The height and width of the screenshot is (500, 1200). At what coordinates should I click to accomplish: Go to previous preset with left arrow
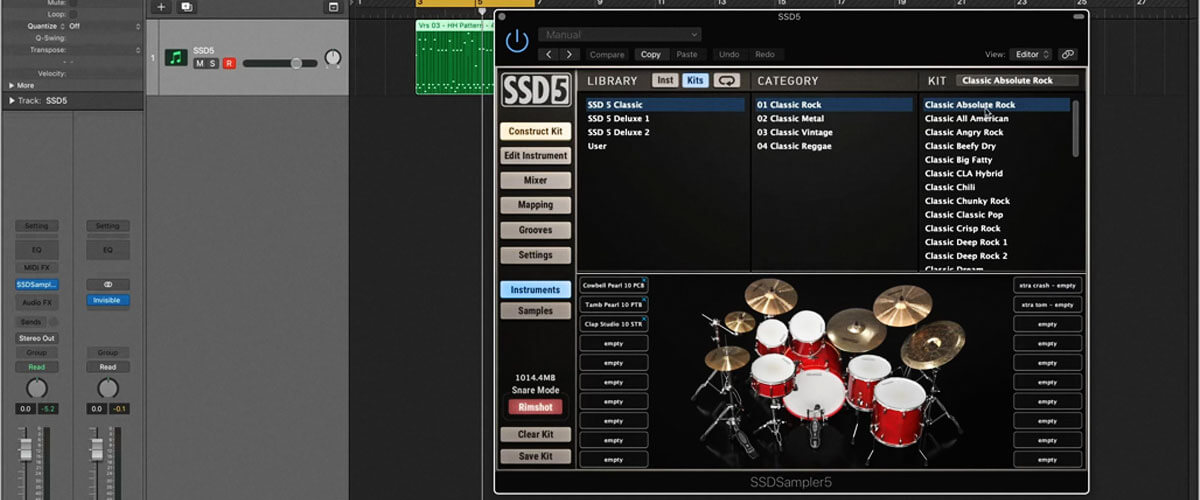[549, 54]
